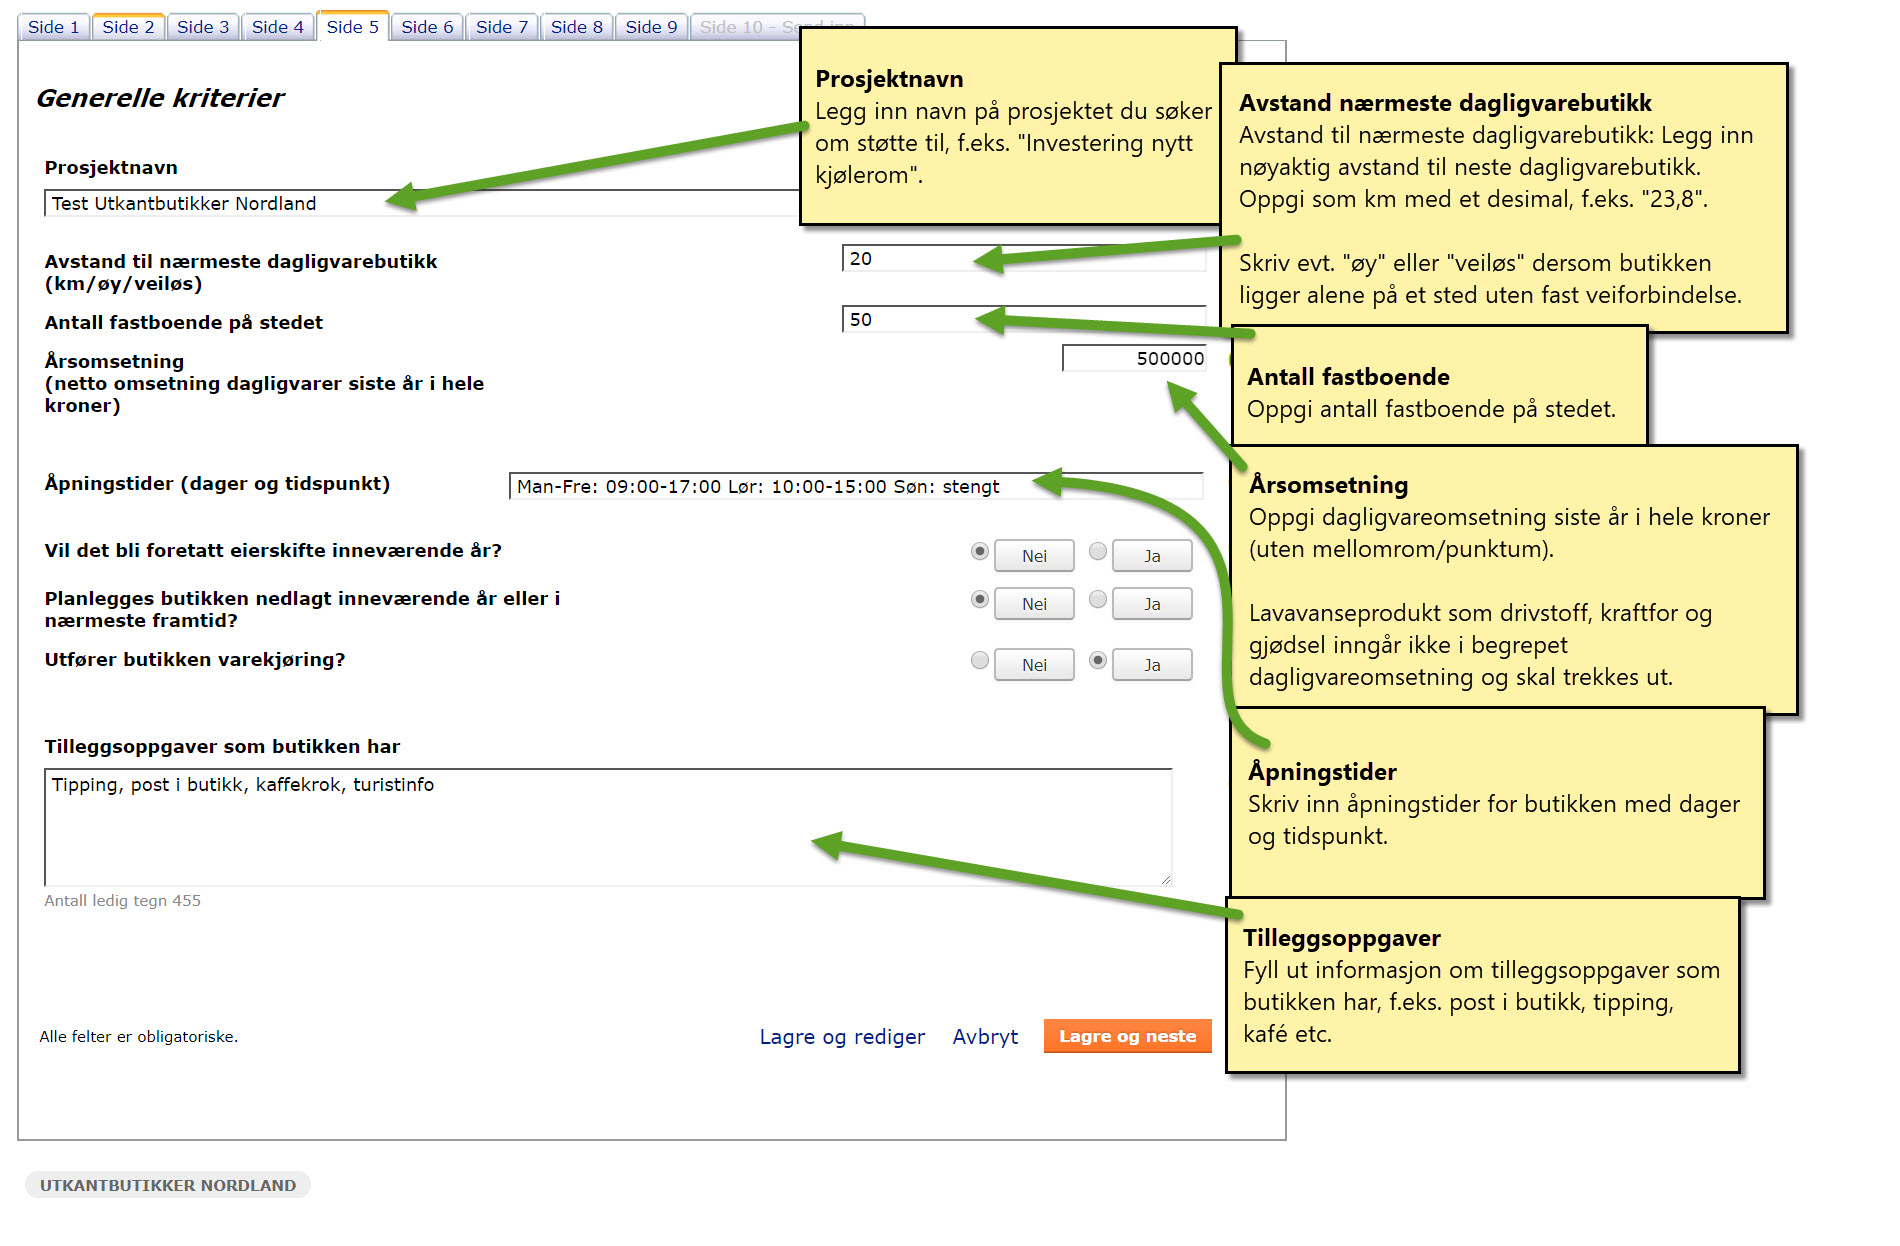Click the orange Lagre og neste button
Viewport: 1900px width, 1246px height.
tap(1127, 1036)
